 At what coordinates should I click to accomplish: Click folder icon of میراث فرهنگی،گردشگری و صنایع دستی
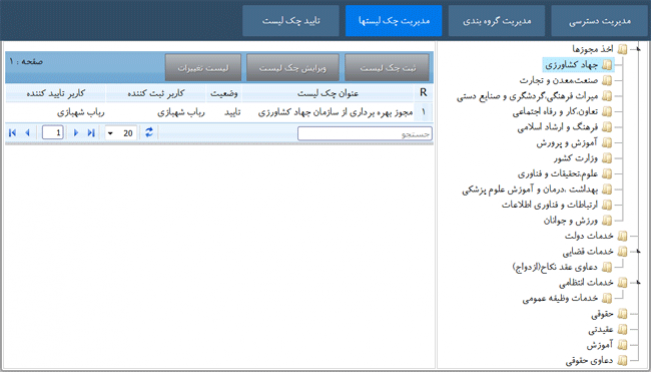click(607, 96)
